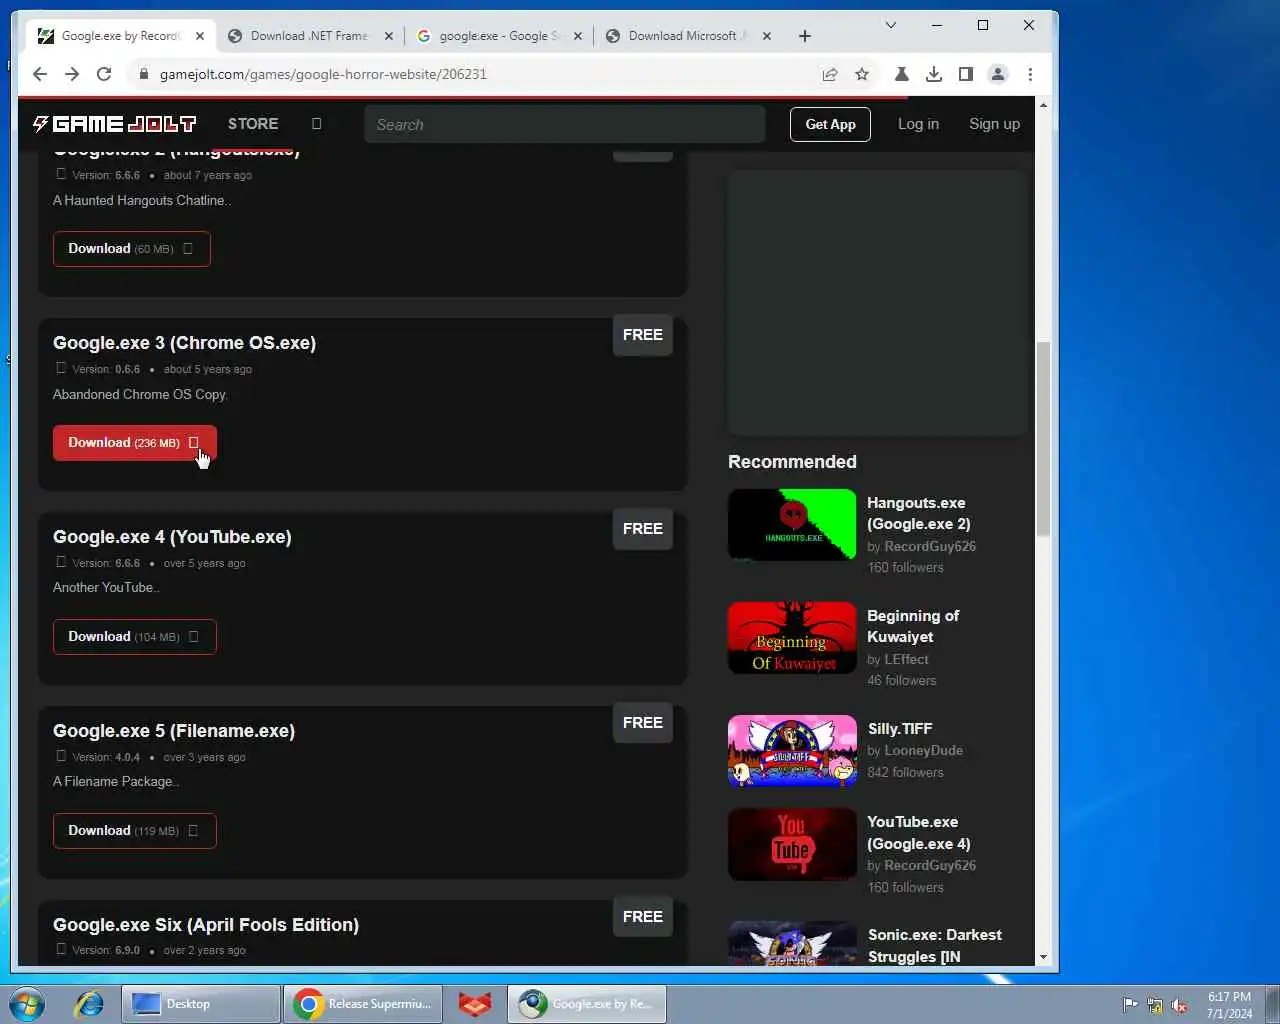Click the Google.exe 5 (Filename.exe) title
1280x1024 pixels.
click(x=174, y=731)
